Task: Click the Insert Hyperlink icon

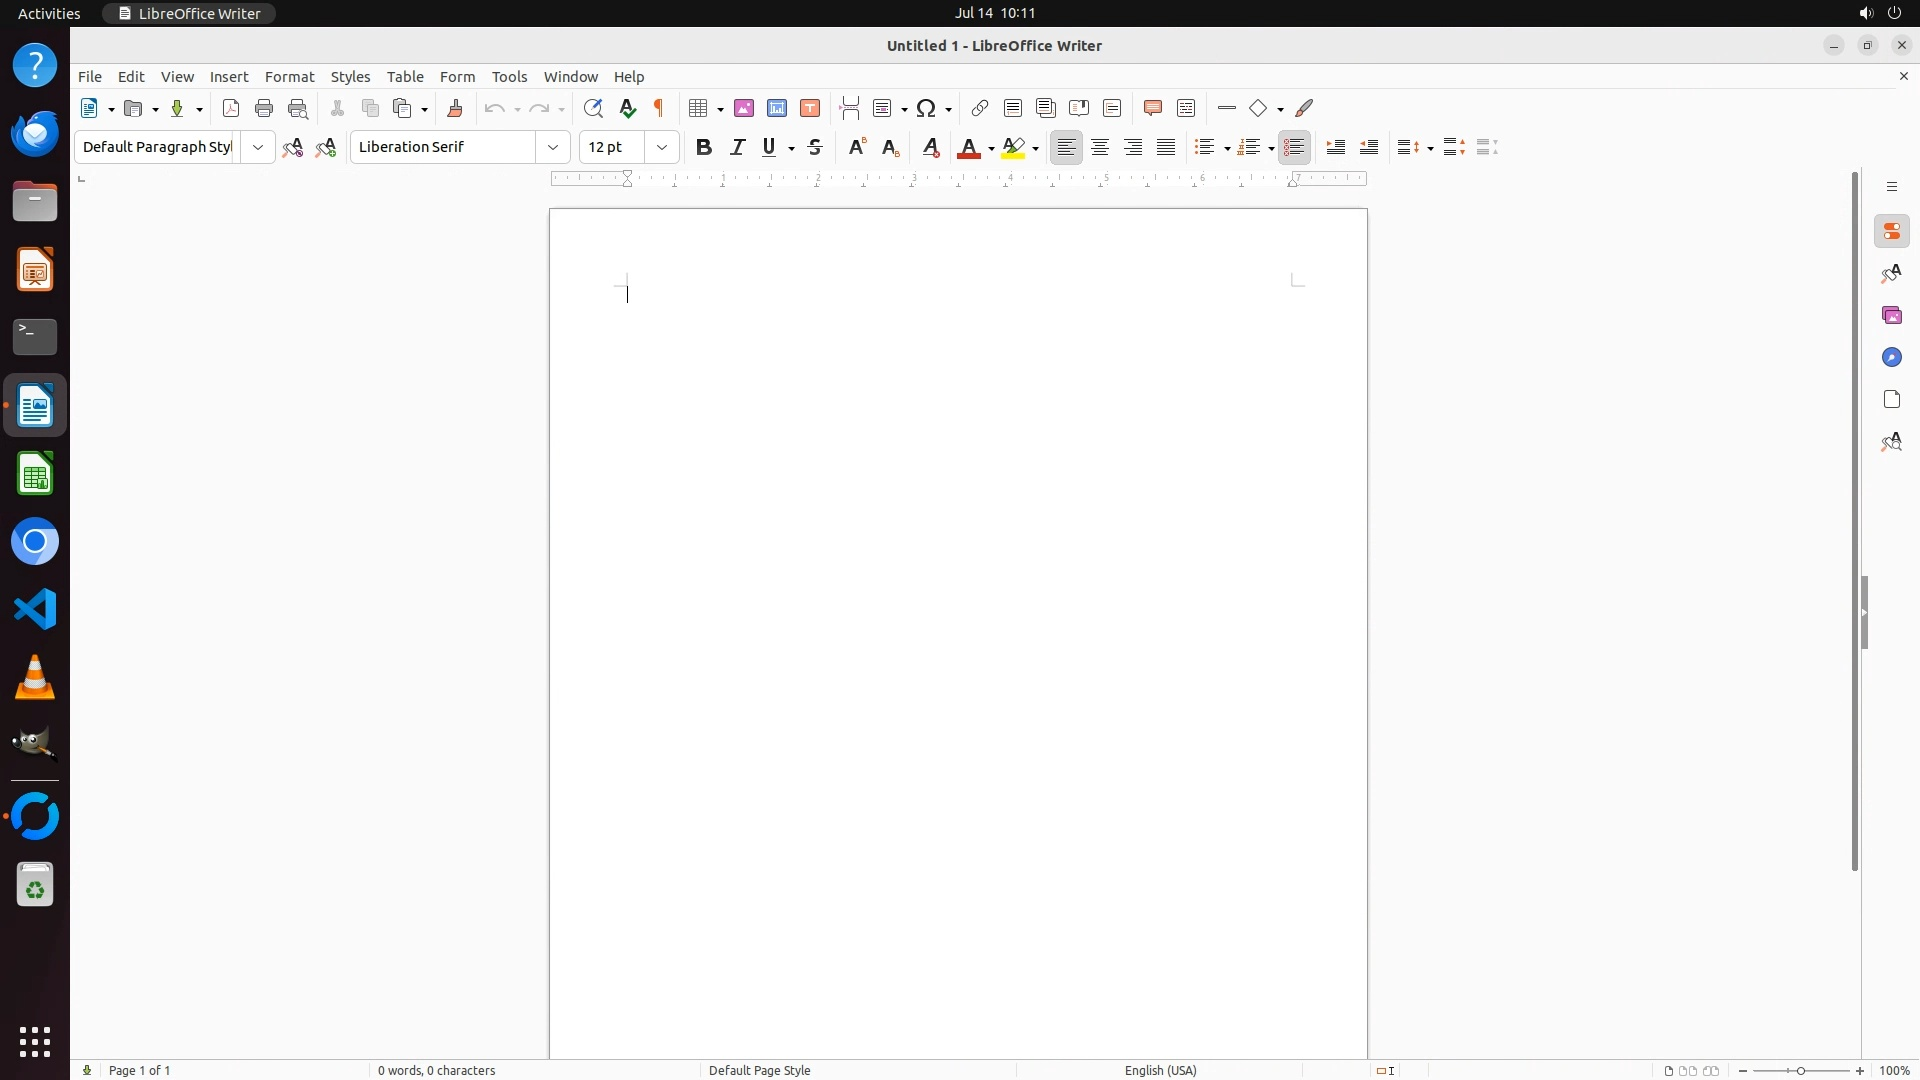Action: (980, 108)
